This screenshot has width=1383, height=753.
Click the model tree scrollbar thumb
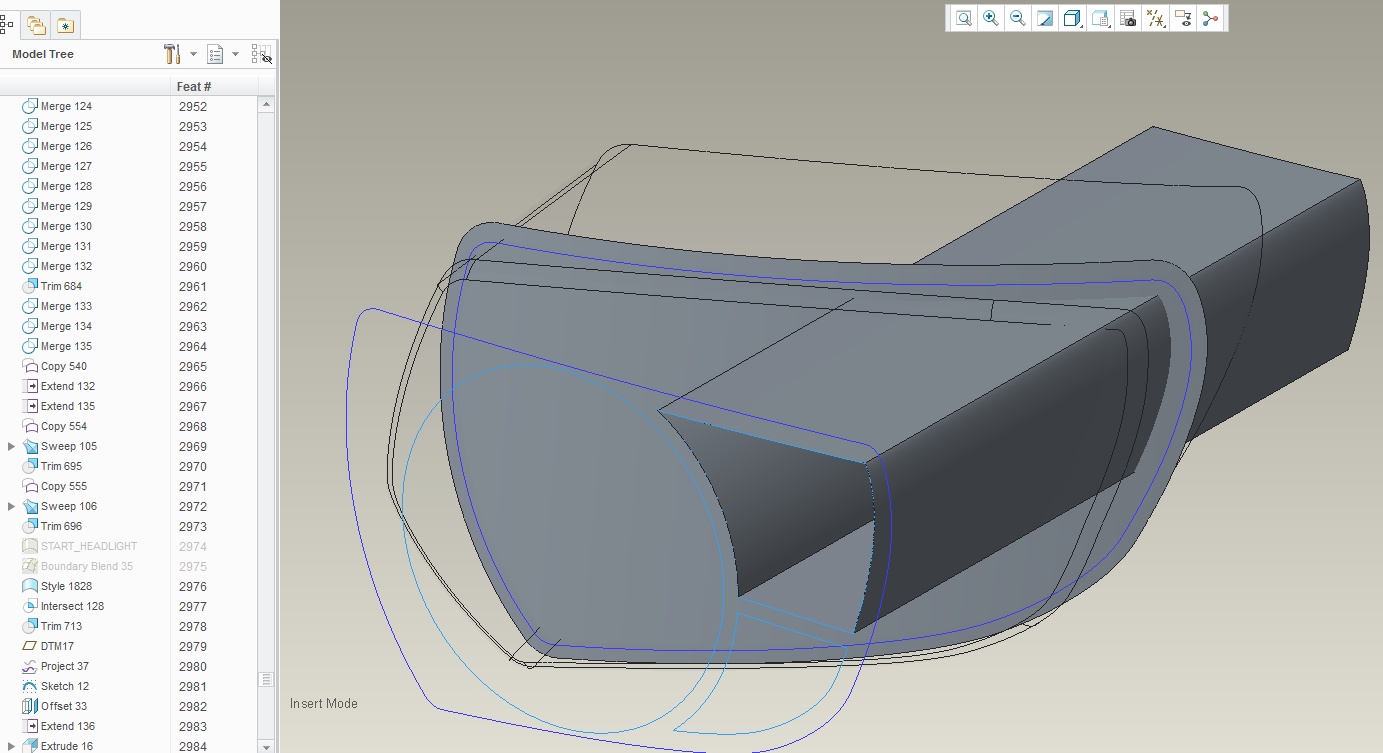coord(266,679)
